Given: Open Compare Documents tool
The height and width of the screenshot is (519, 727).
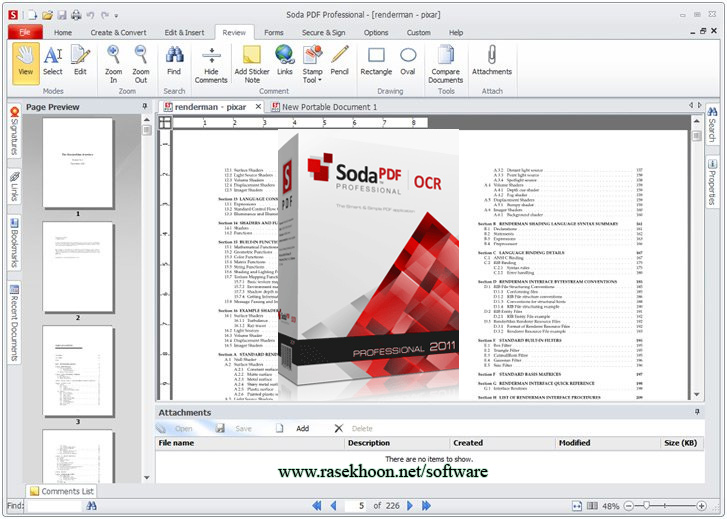Looking at the screenshot, I should point(446,62).
